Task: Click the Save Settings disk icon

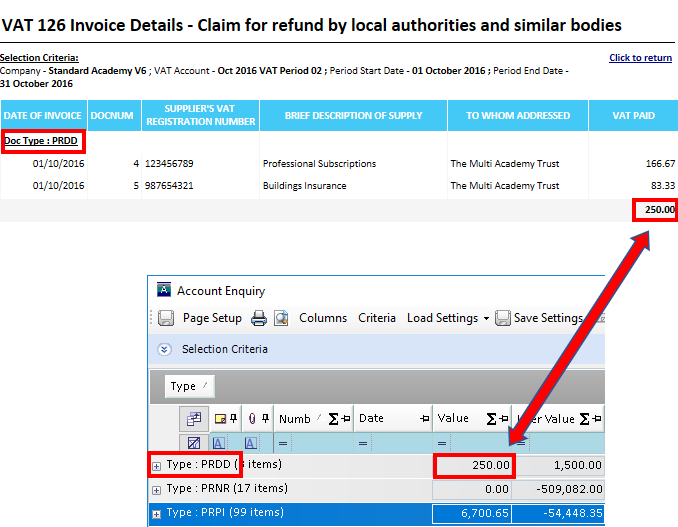Action: tap(503, 318)
